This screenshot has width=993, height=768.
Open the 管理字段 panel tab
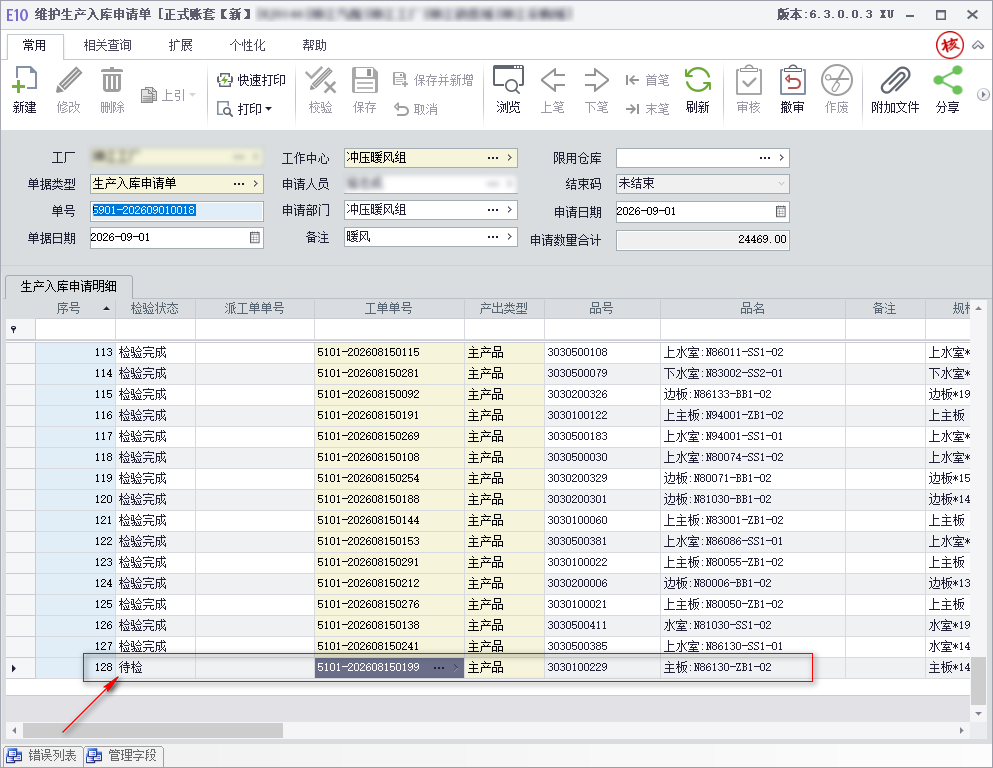[122, 755]
